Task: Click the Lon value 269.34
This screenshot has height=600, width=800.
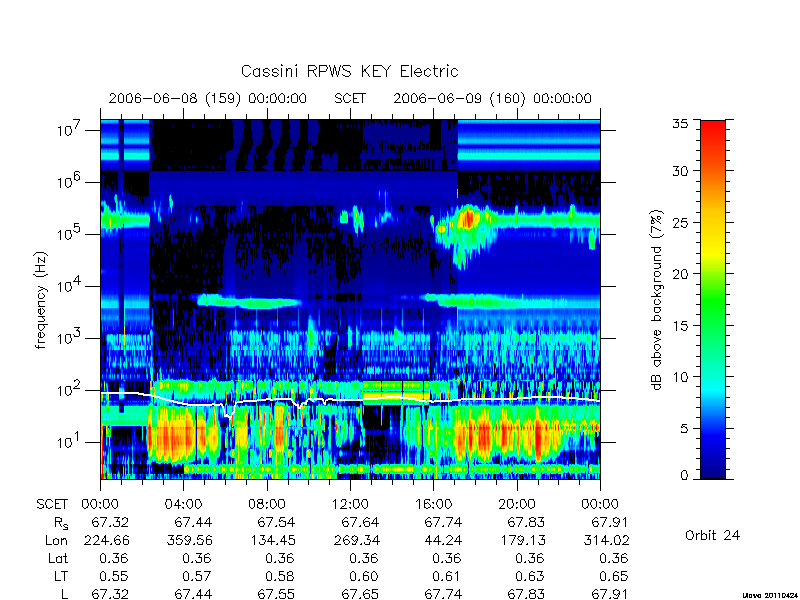Action: tap(356, 540)
